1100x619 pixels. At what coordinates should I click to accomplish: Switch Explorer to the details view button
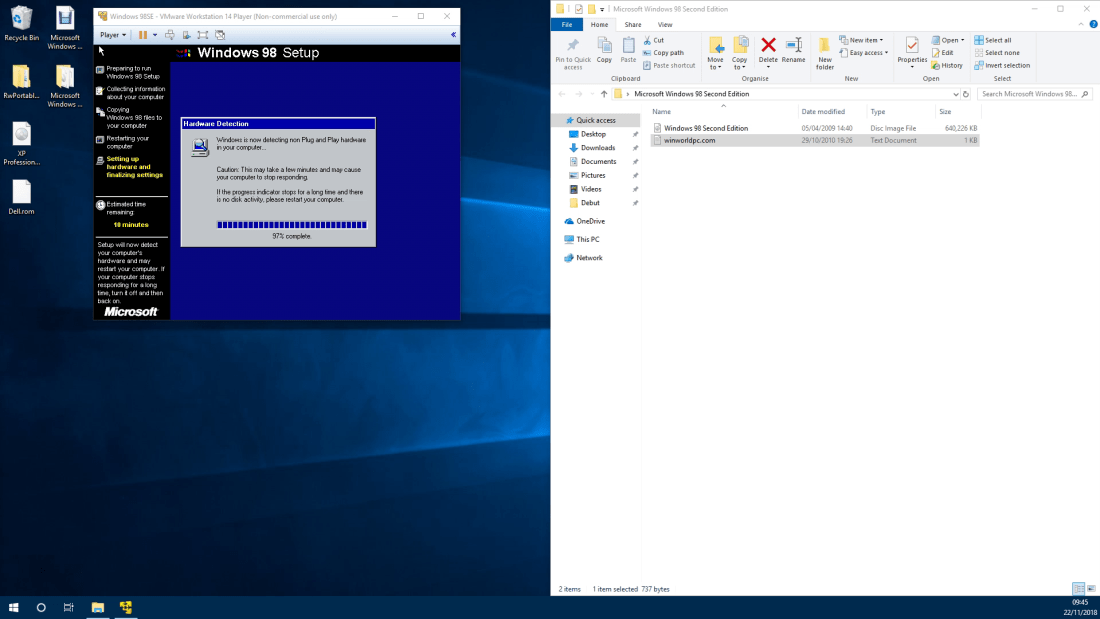click(1078, 589)
